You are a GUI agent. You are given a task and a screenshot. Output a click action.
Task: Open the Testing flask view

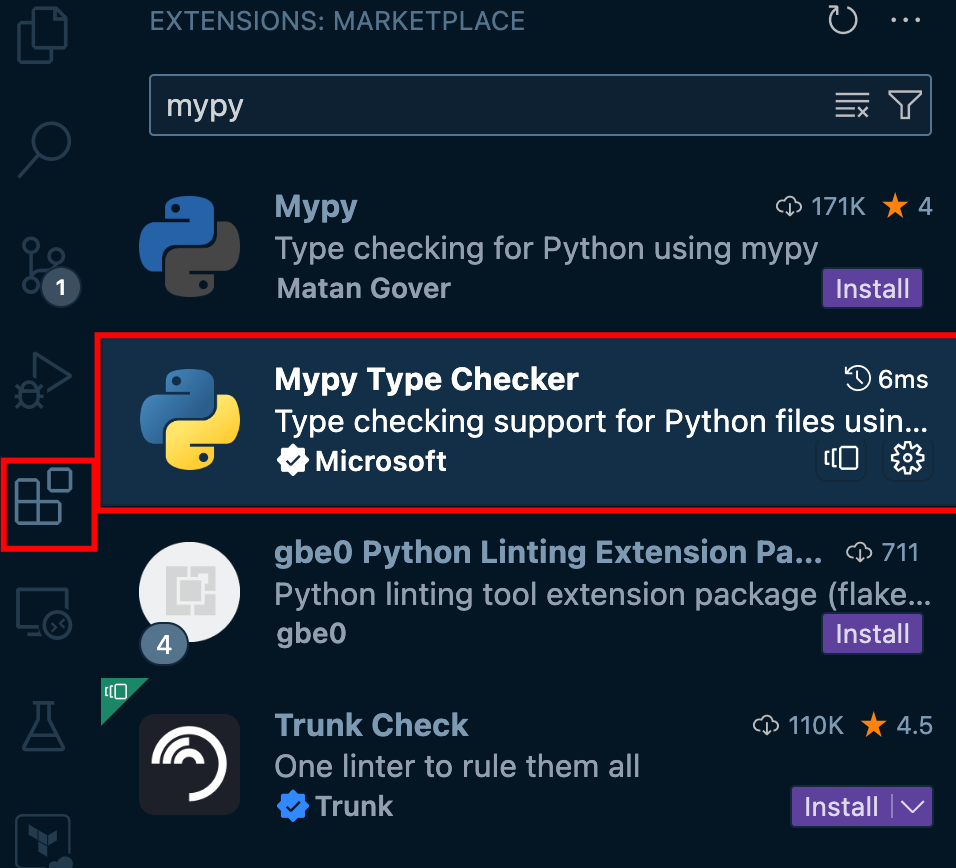point(43,726)
